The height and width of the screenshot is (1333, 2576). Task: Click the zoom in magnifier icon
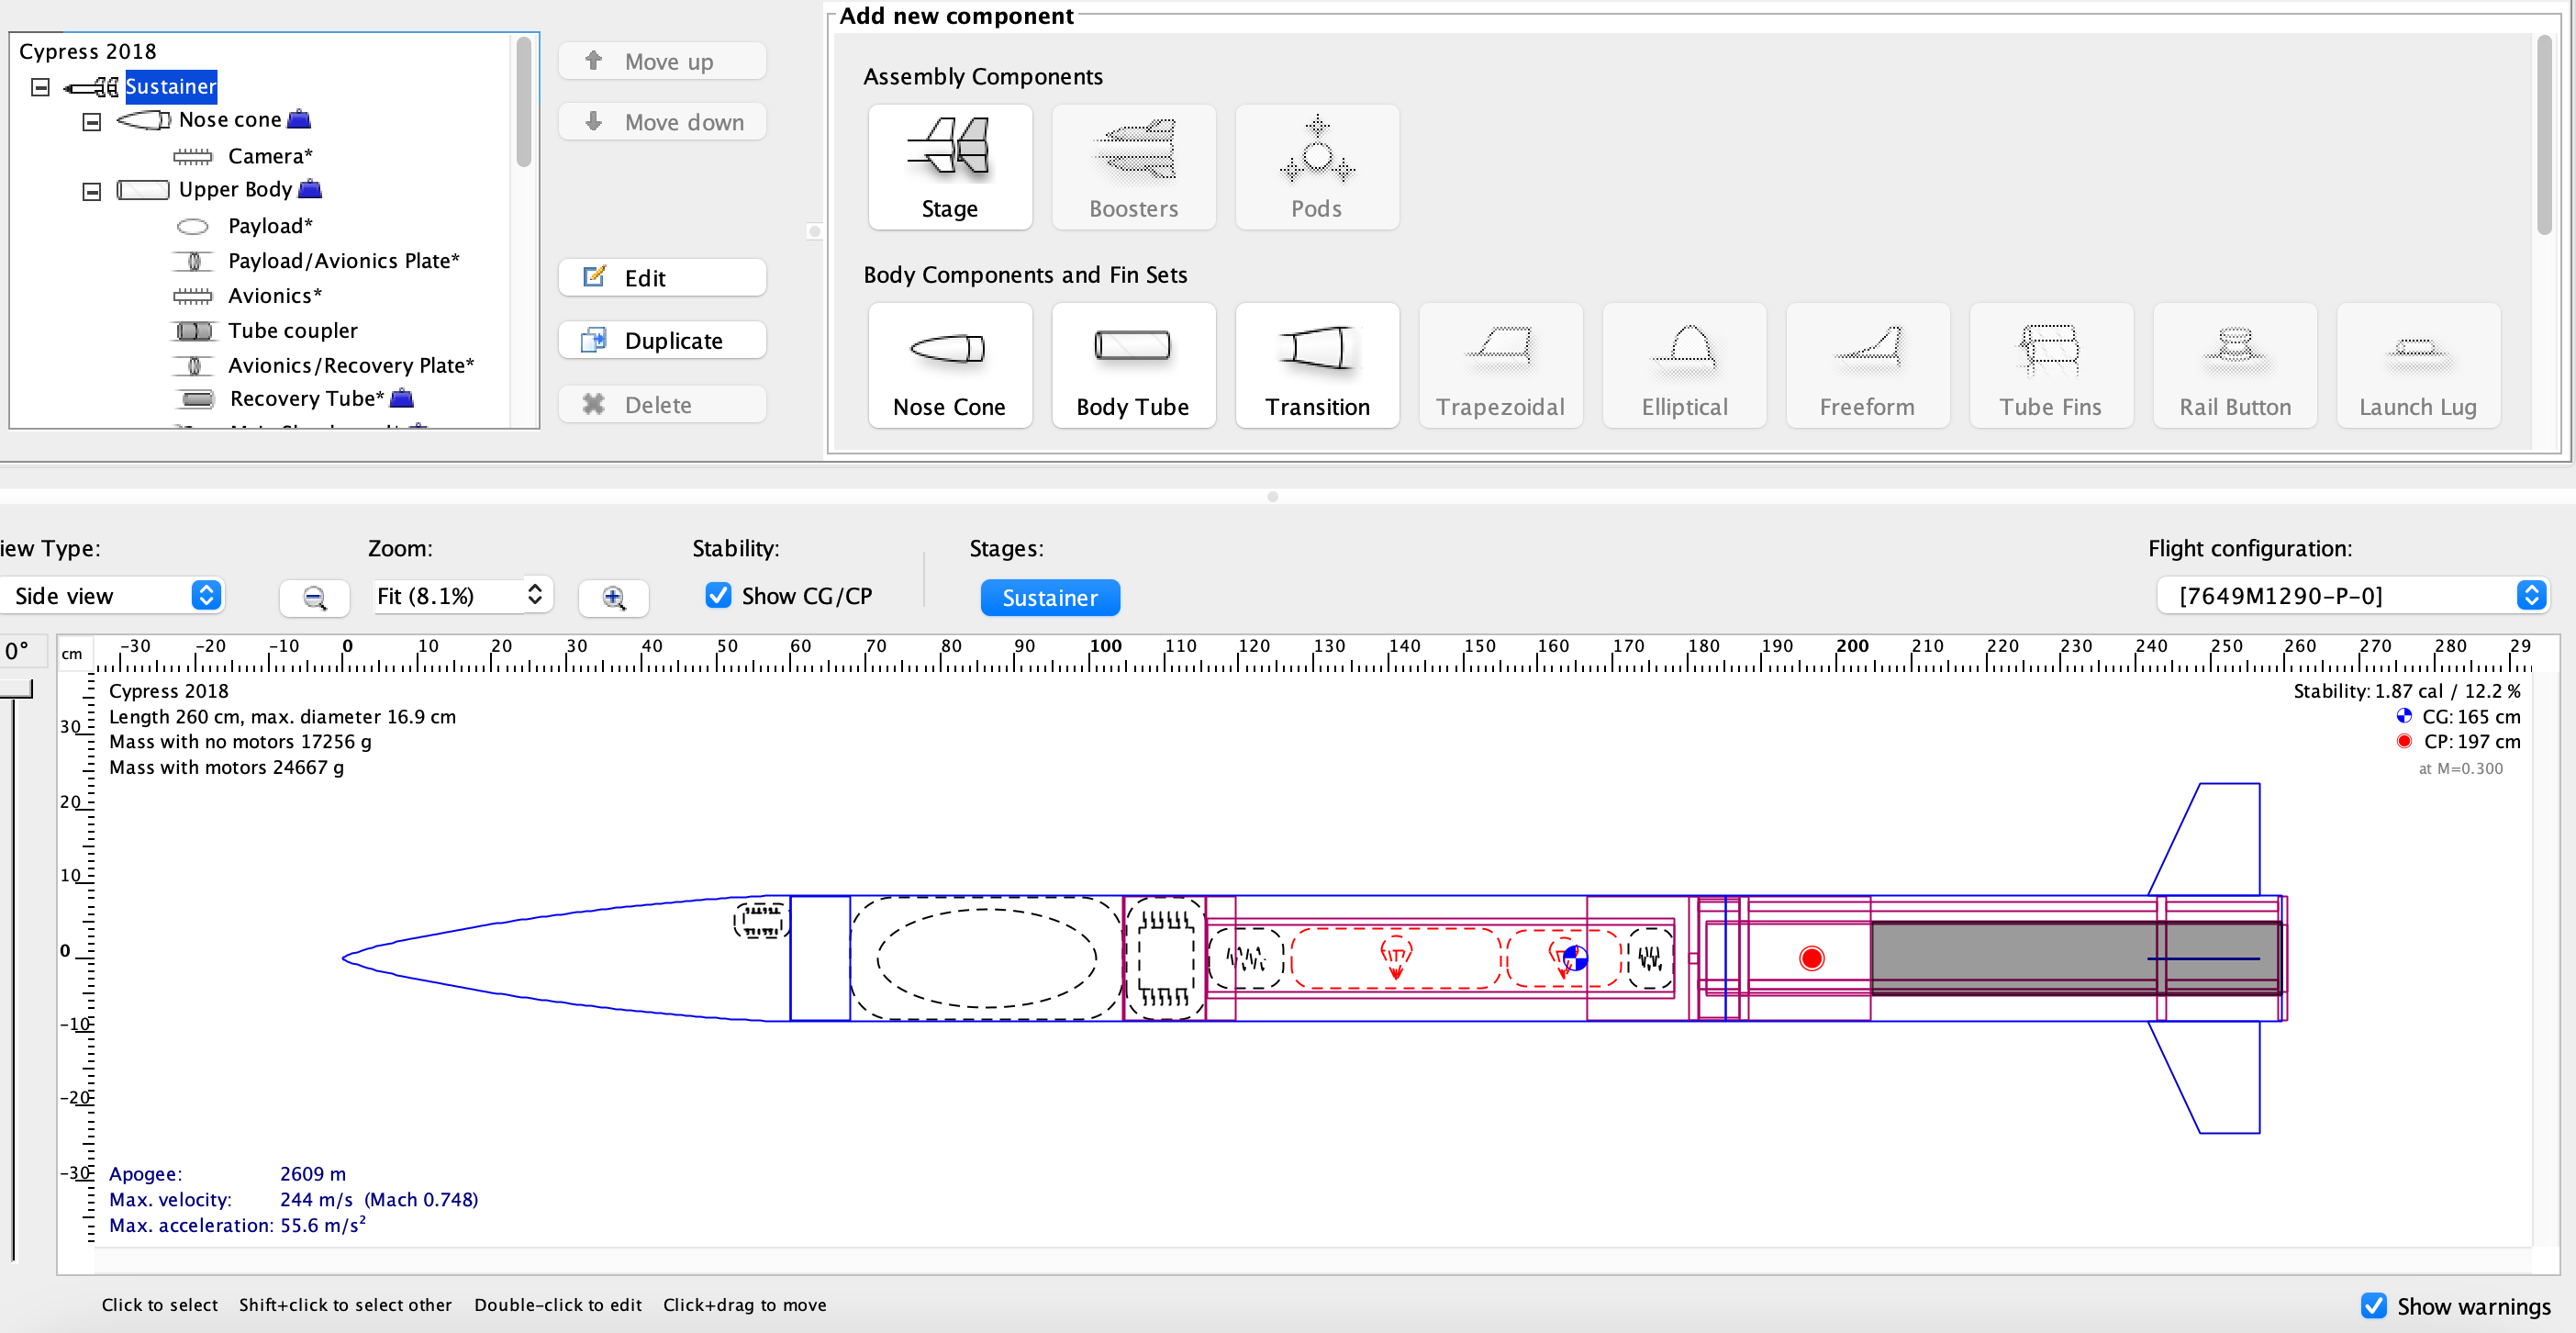pyautogui.click(x=613, y=597)
